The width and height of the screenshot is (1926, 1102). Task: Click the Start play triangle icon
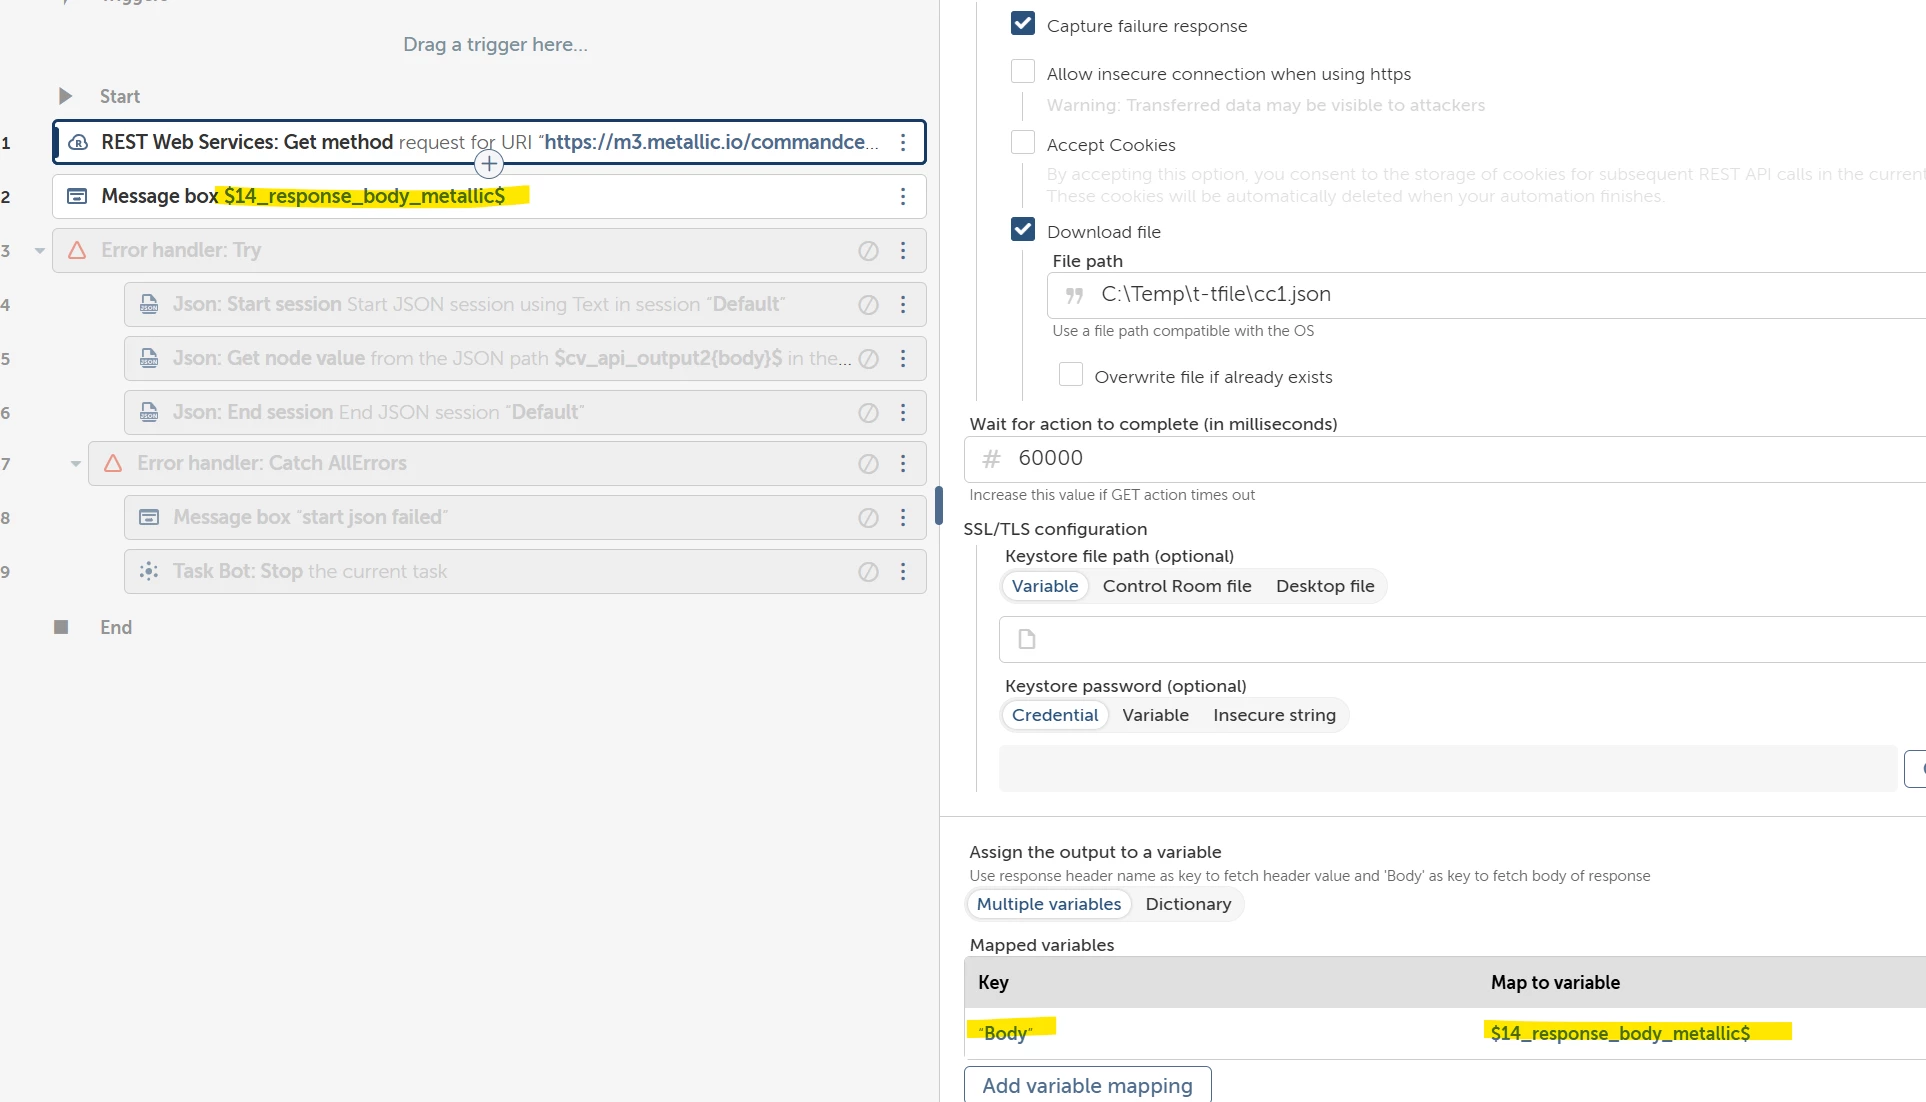(65, 96)
